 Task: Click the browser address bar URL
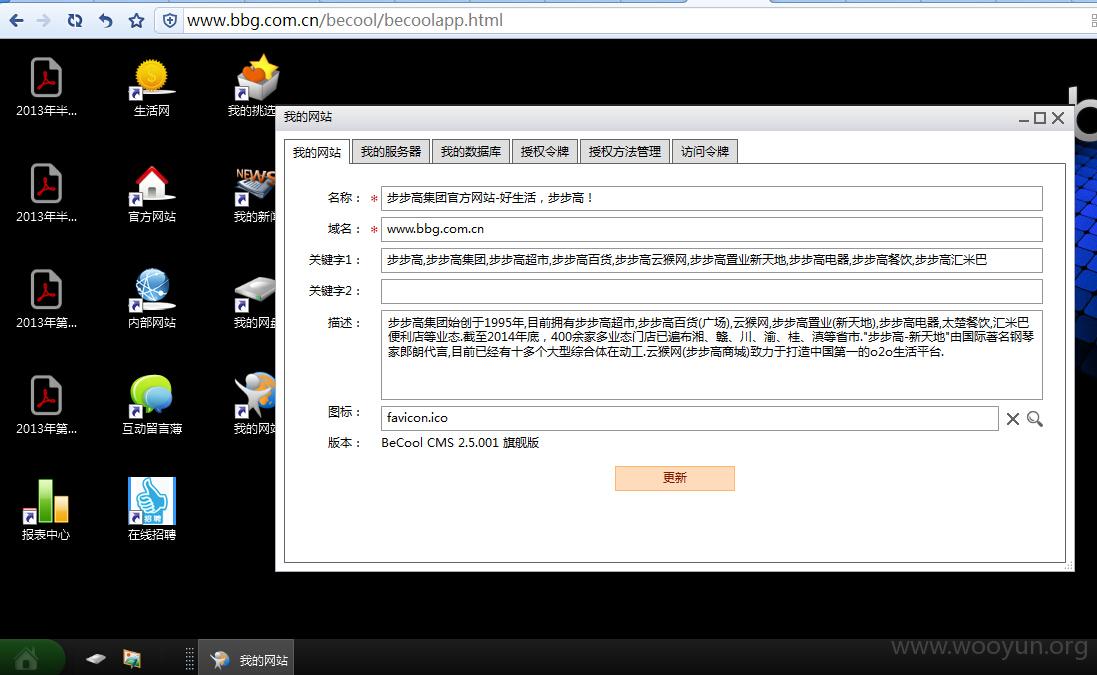(345, 21)
